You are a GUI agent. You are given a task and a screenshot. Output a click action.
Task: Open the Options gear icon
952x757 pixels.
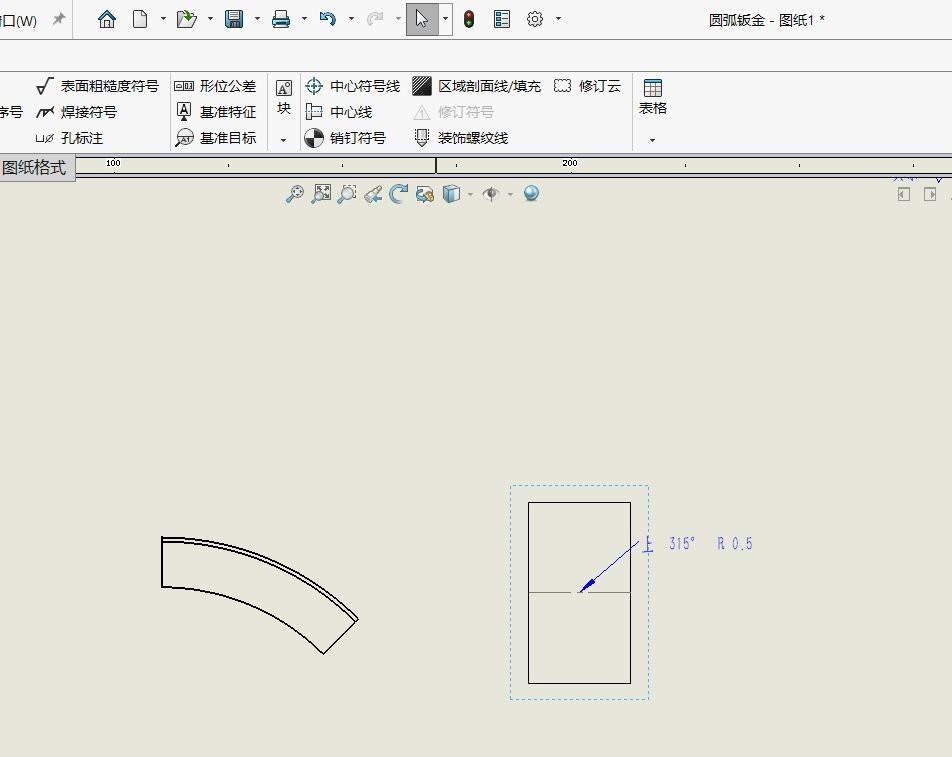click(x=535, y=19)
